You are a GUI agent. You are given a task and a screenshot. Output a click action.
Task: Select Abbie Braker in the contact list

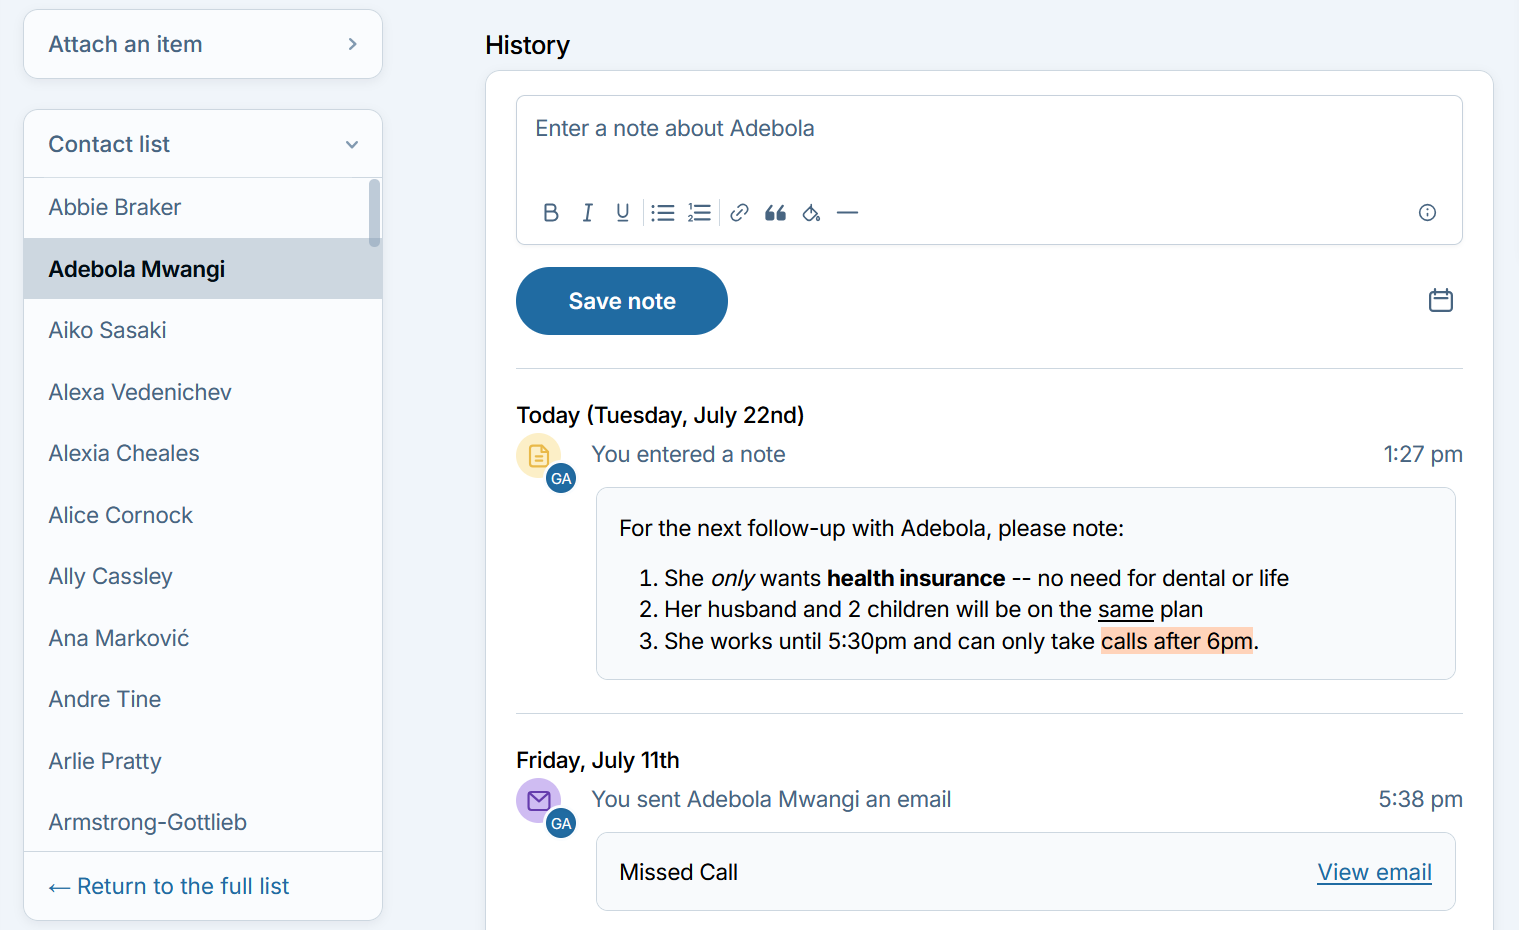point(115,207)
